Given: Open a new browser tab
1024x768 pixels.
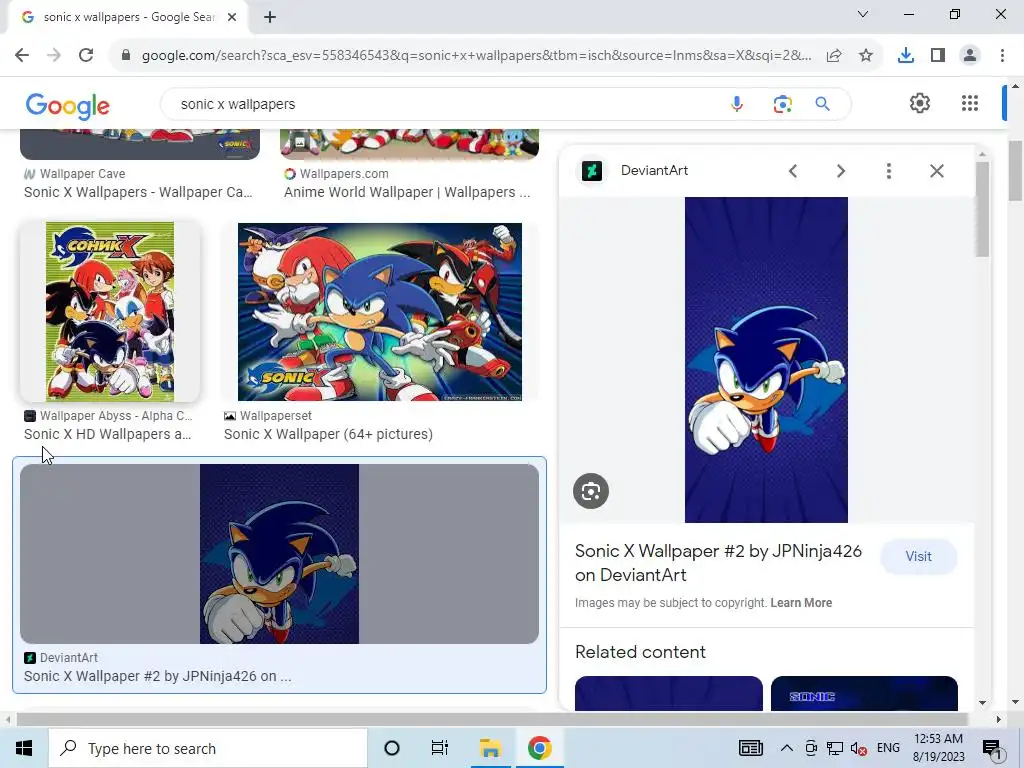Looking at the screenshot, I should [x=270, y=17].
